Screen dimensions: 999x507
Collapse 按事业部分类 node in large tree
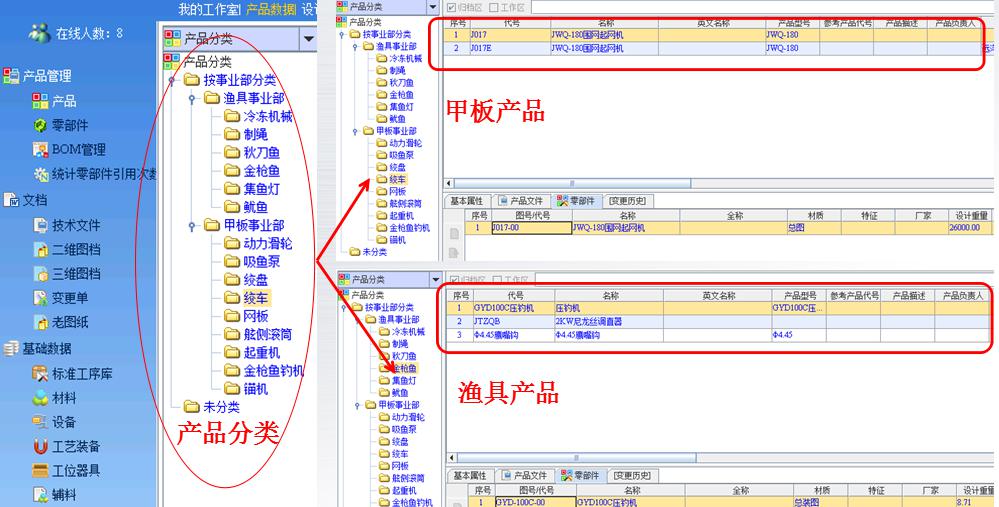pyautogui.click(x=171, y=80)
